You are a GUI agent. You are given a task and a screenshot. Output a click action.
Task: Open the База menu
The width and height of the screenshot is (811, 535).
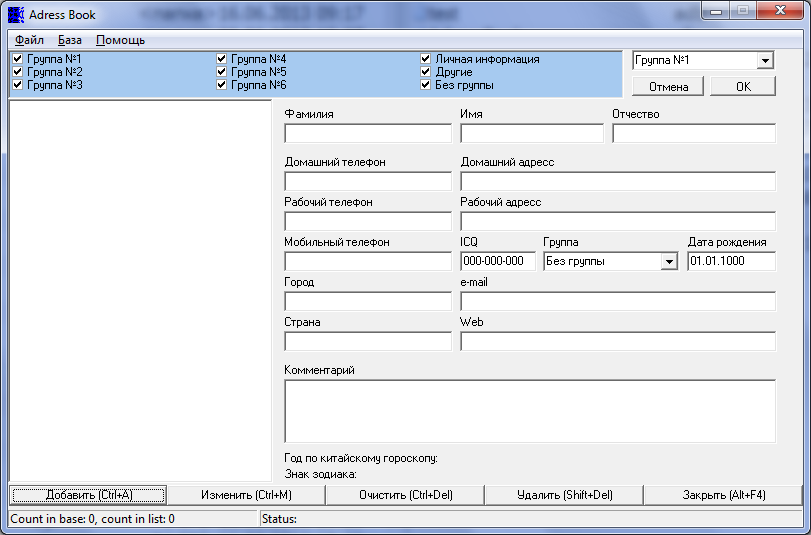coord(70,40)
